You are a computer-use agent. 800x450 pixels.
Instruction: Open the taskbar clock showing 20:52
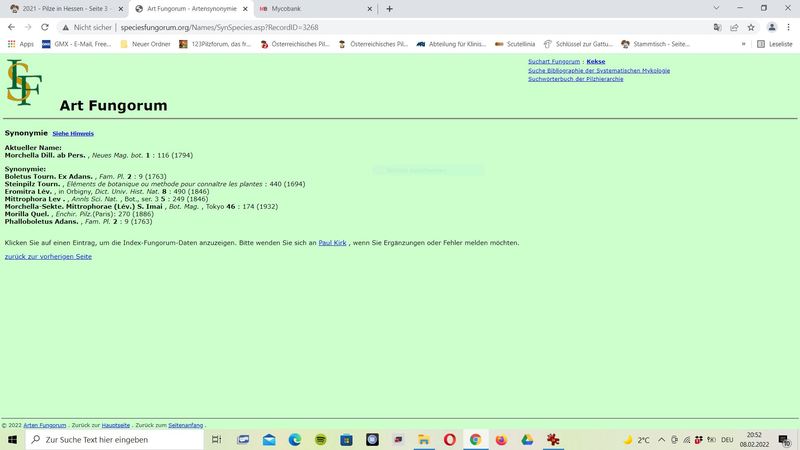[754, 440]
